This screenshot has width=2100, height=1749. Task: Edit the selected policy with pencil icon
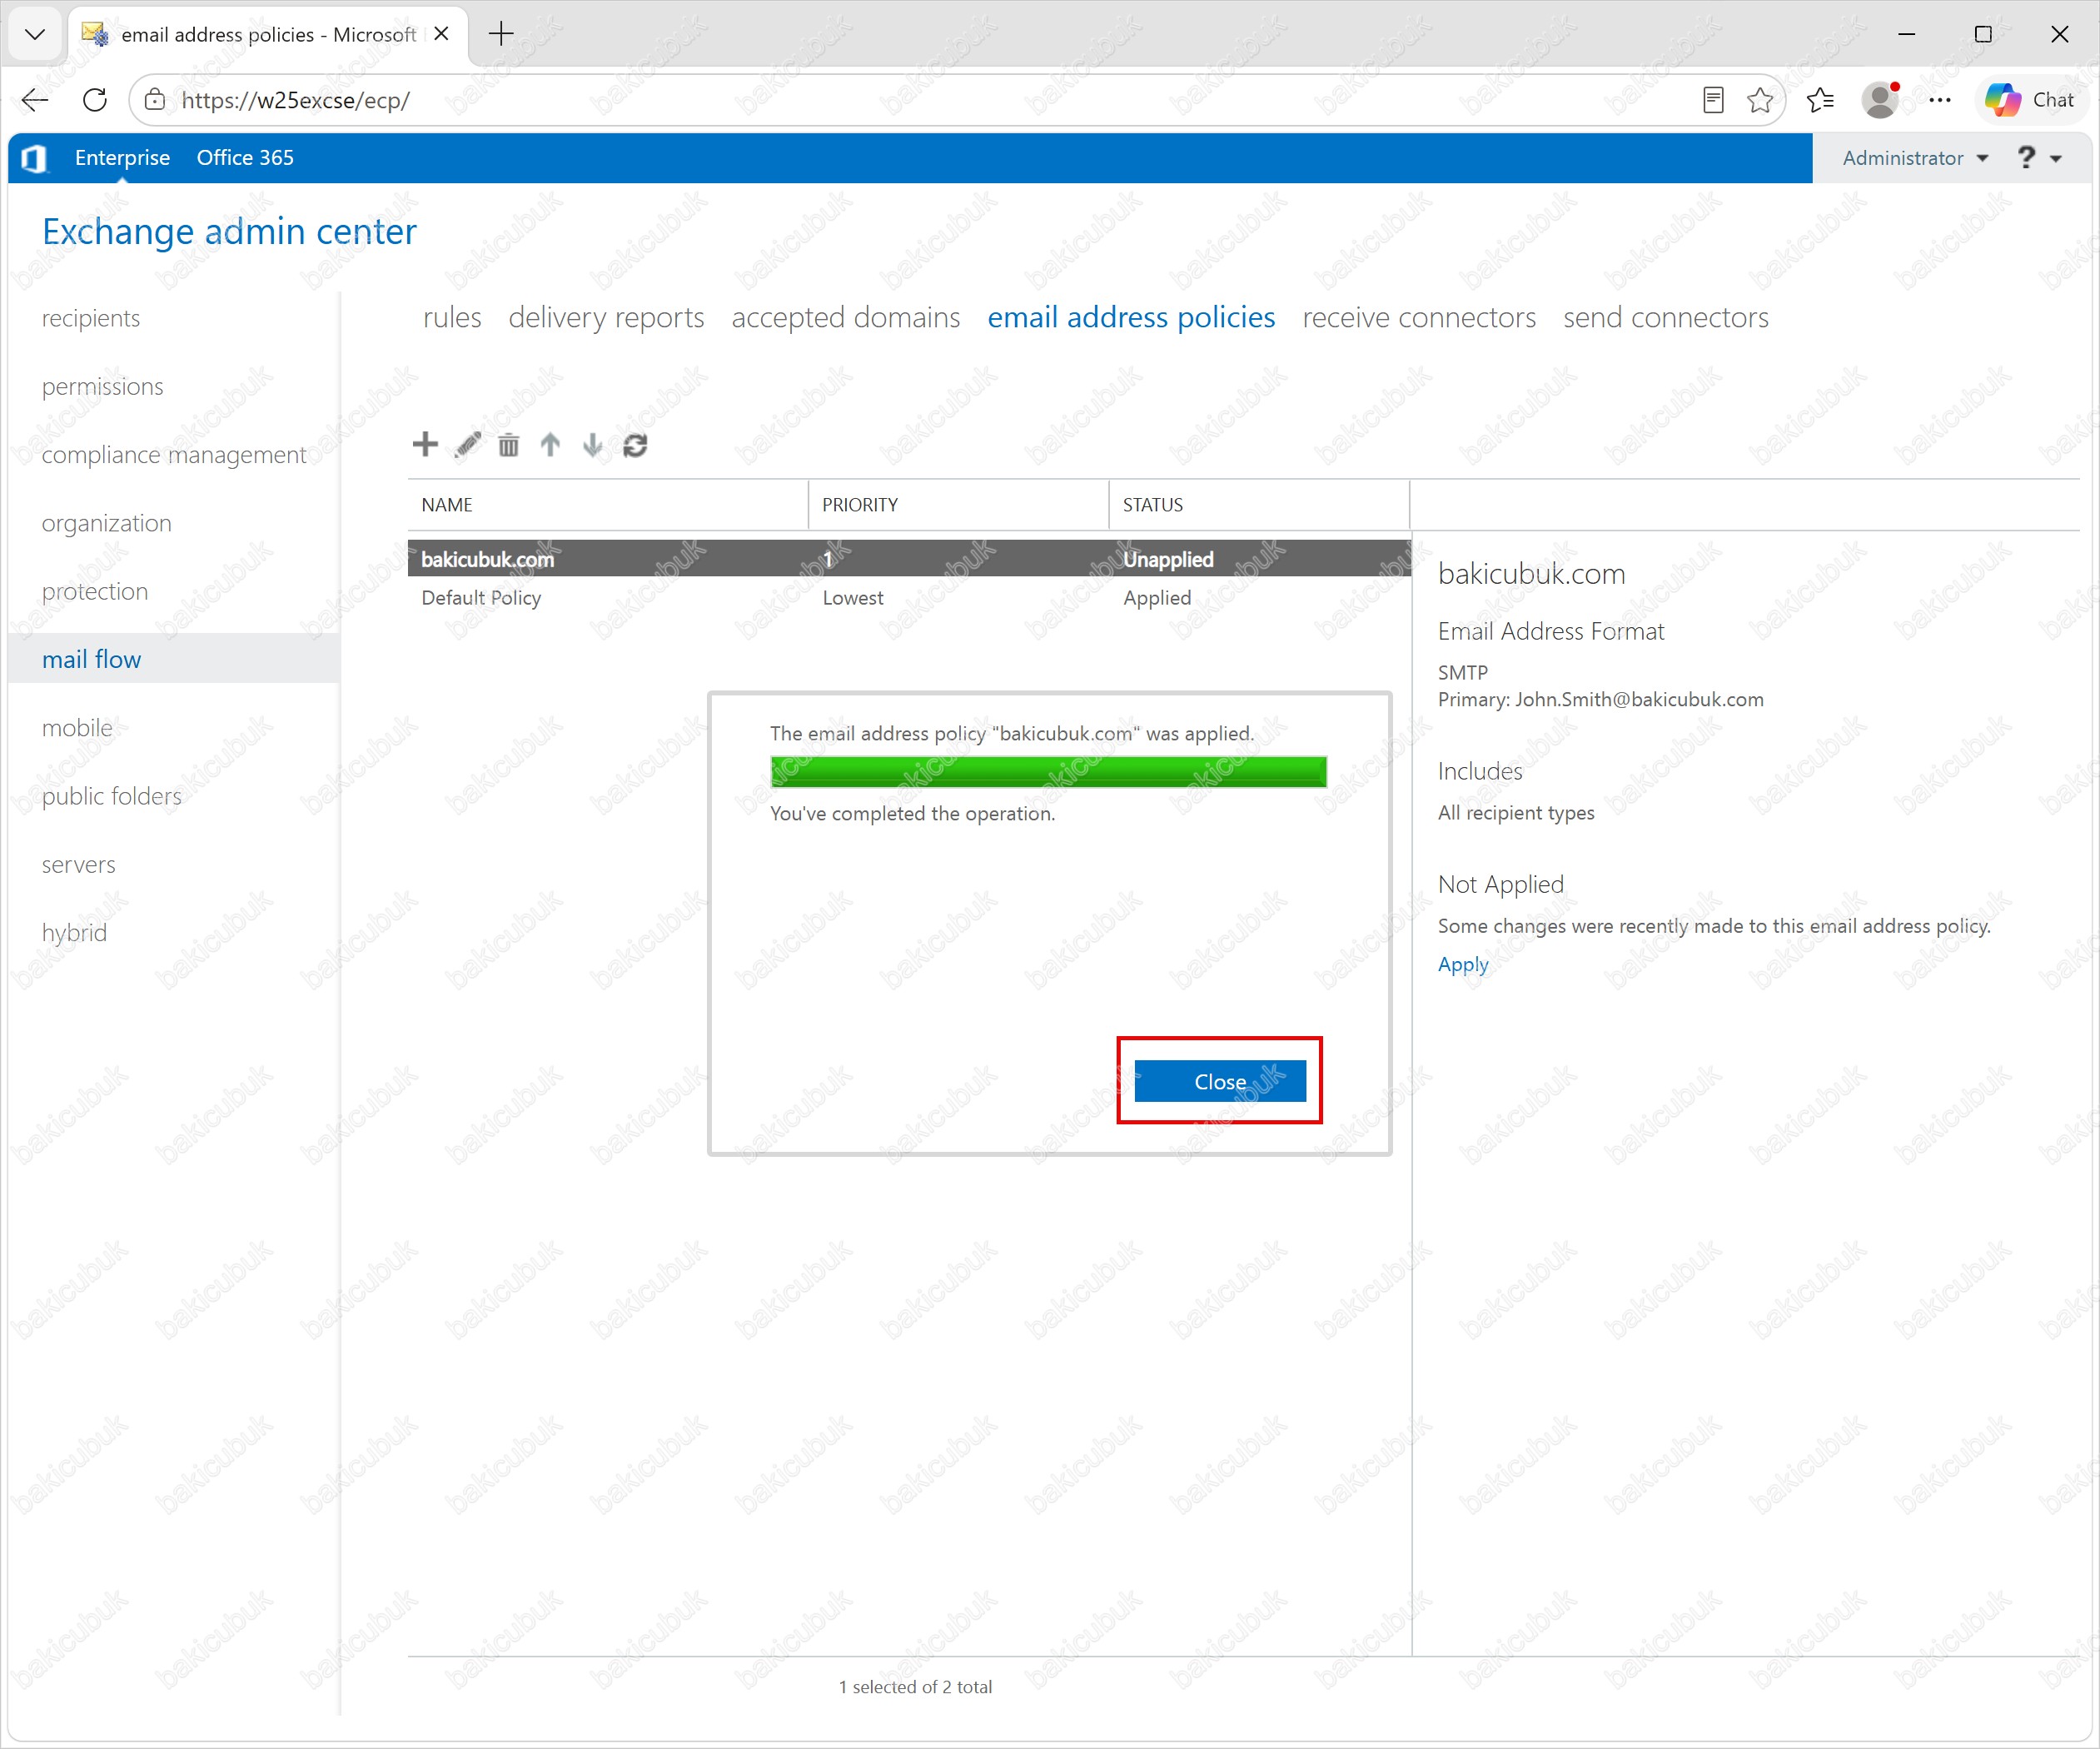coord(467,444)
